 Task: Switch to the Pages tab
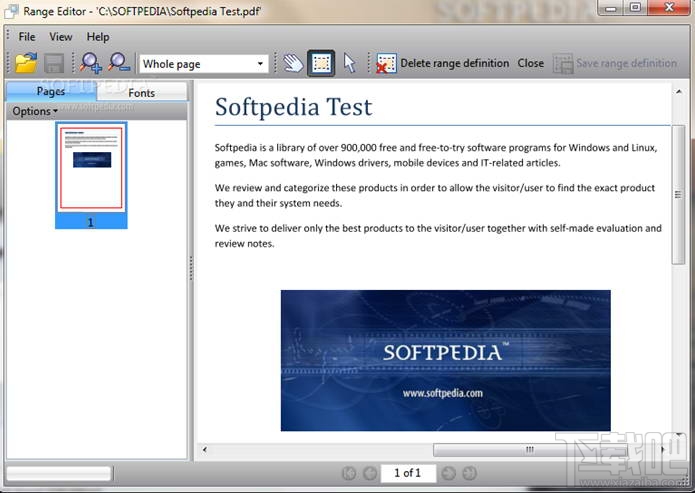51,91
